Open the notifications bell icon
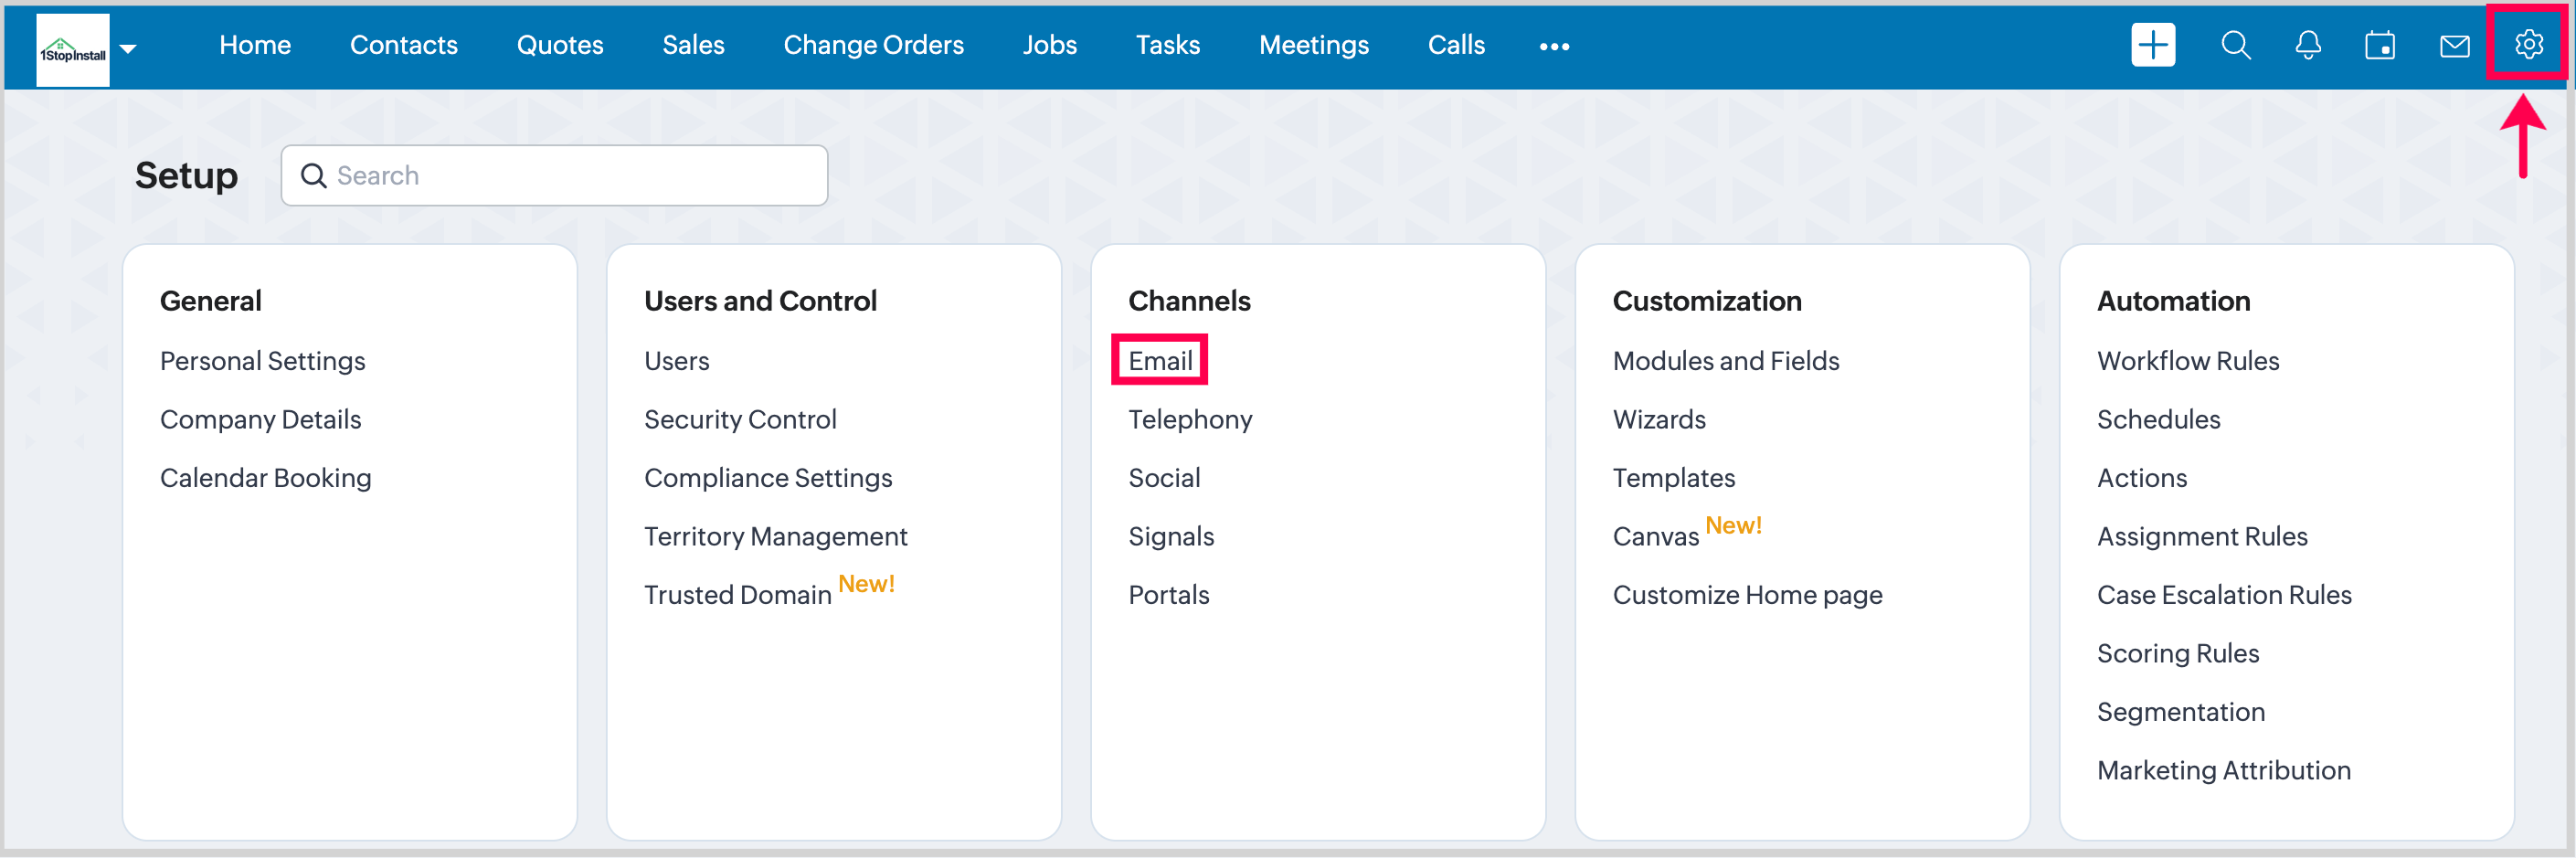Image resolution: width=2576 pixels, height=858 pixels. coord(2307,45)
